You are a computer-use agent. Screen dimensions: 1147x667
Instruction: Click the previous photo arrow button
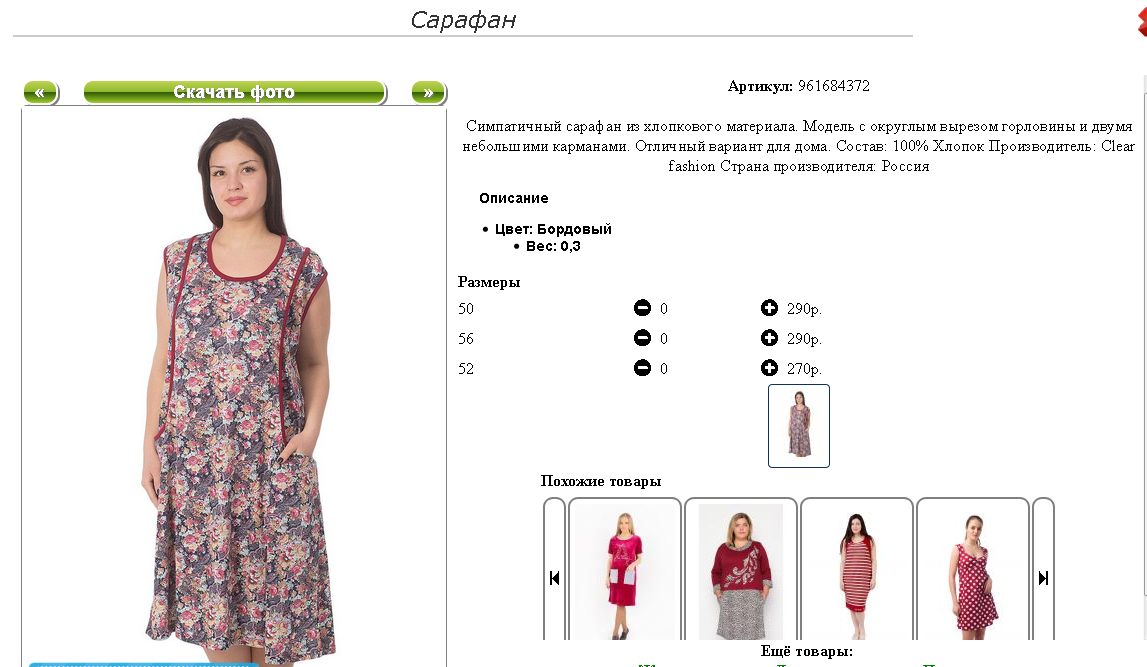(x=40, y=93)
